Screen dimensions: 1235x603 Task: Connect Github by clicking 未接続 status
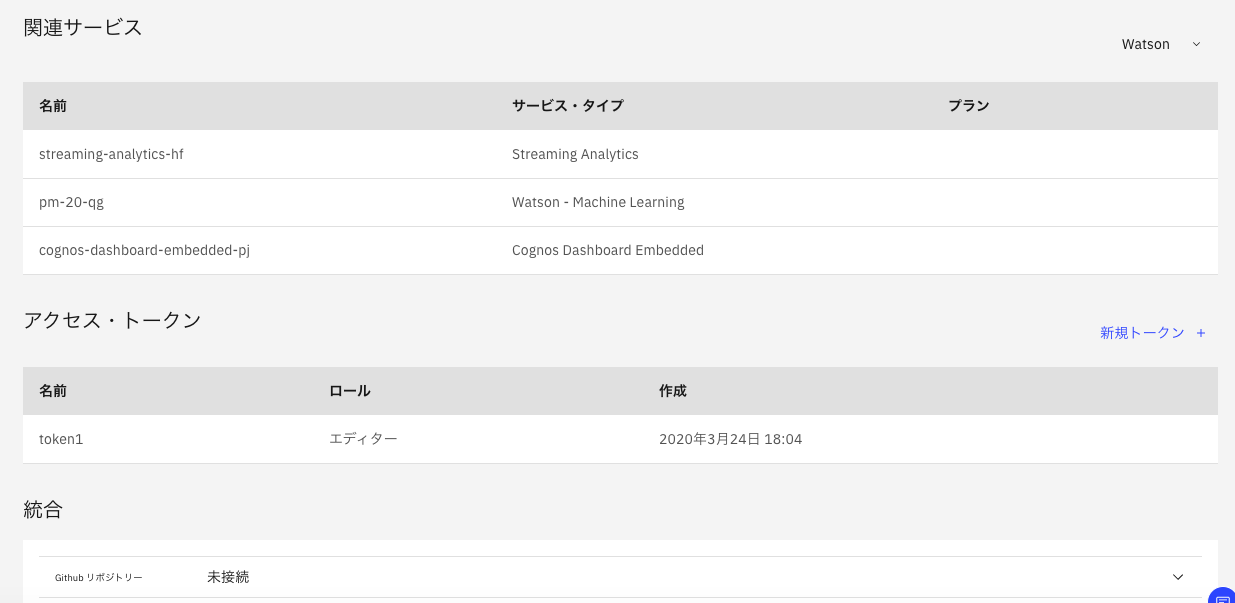pos(227,577)
